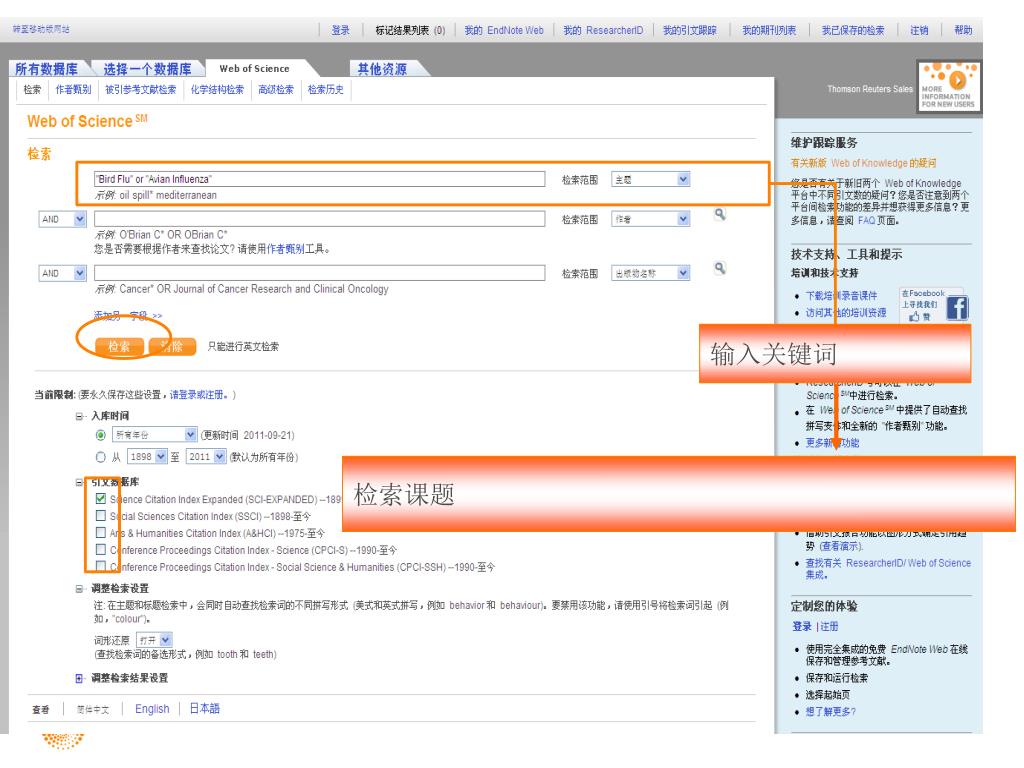This screenshot has height=768, width=1024.
Task: Switch page language to 日本語
Action: pyautogui.click(x=204, y=709)
